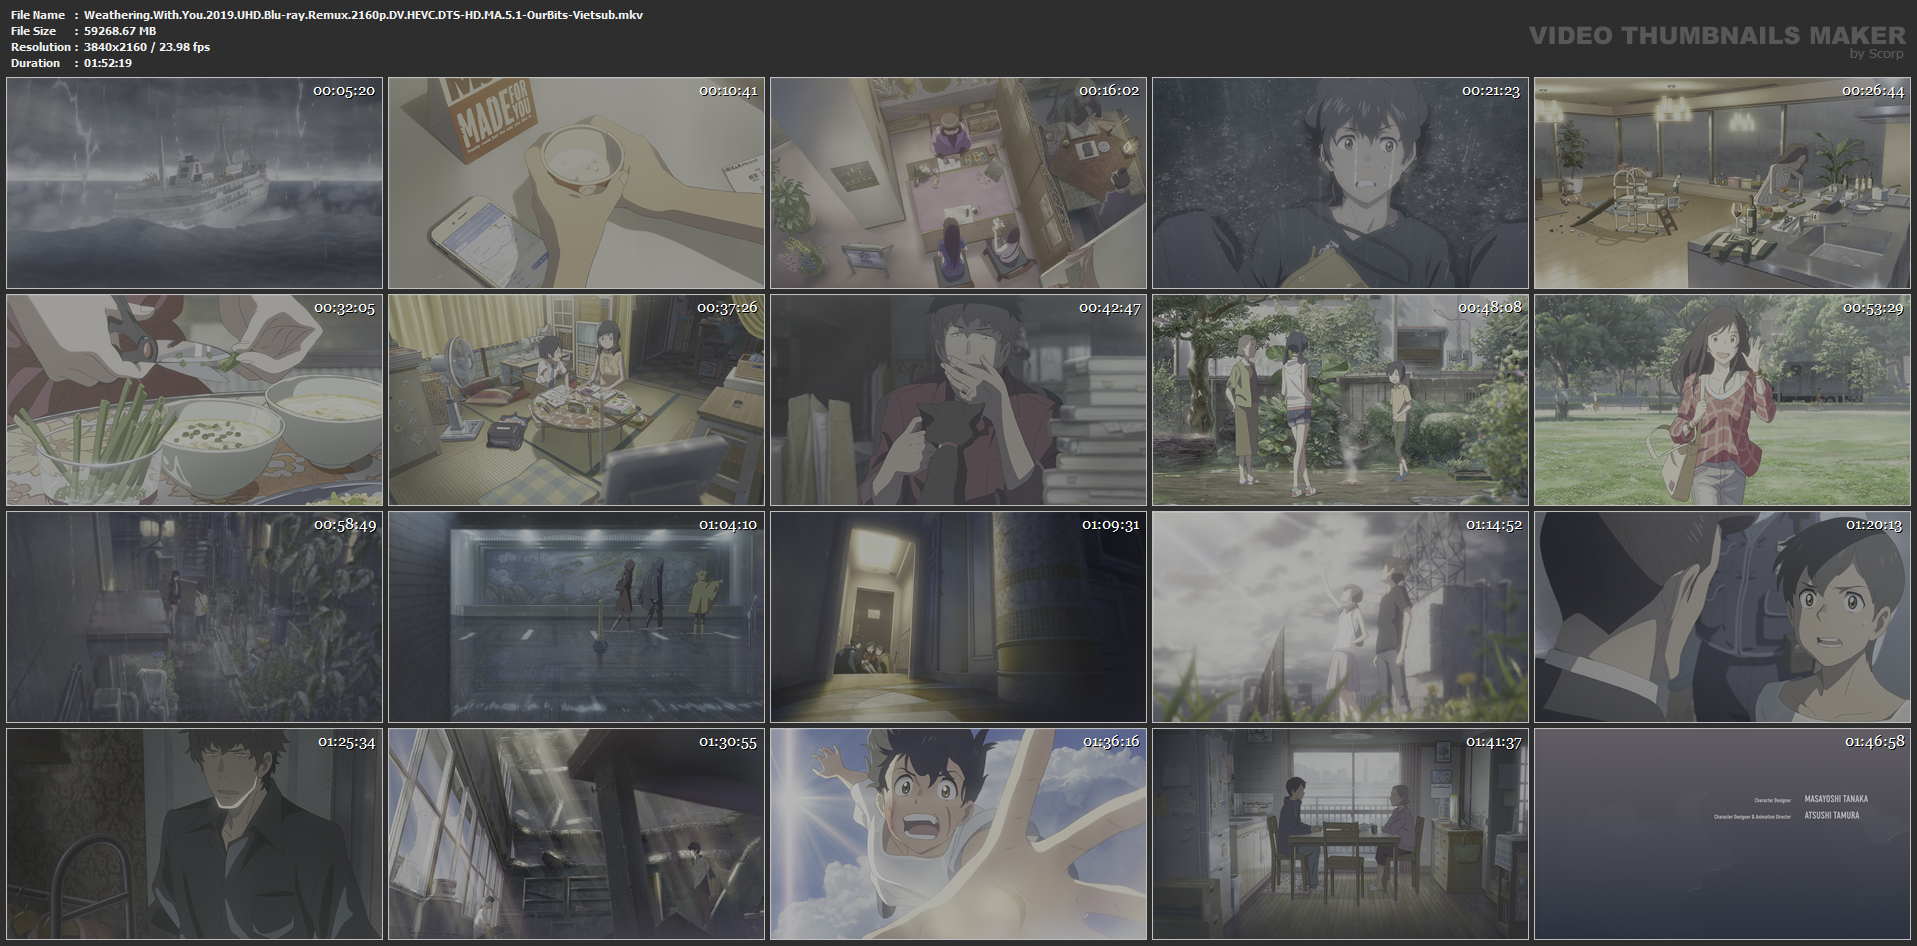Click the Resolution label
Image resolution: width=1917 pixels, height=946 pixels.
[x=41, y=47]
